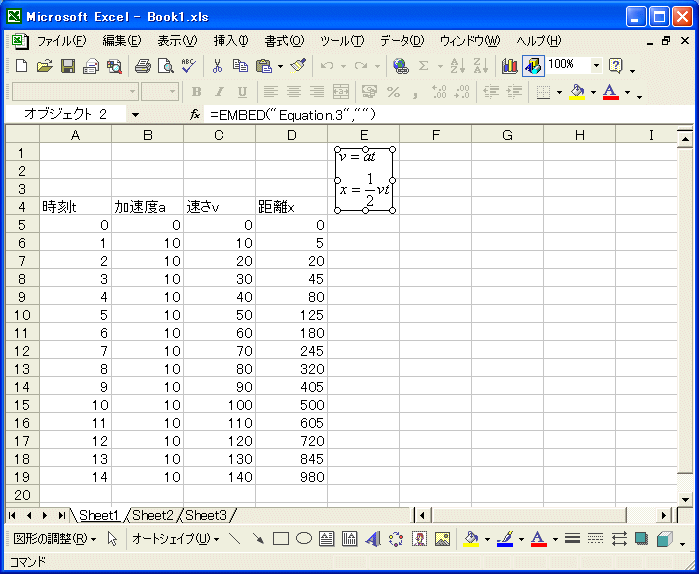The height and width of the screenshot is (574, 699).
Task: Click the Line Style icon
Action: tap(572, 539)
